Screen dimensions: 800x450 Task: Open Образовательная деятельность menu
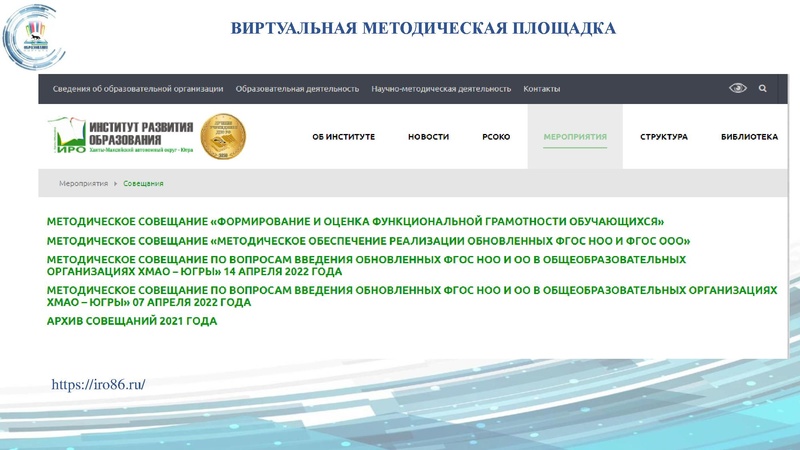[297, 89]
